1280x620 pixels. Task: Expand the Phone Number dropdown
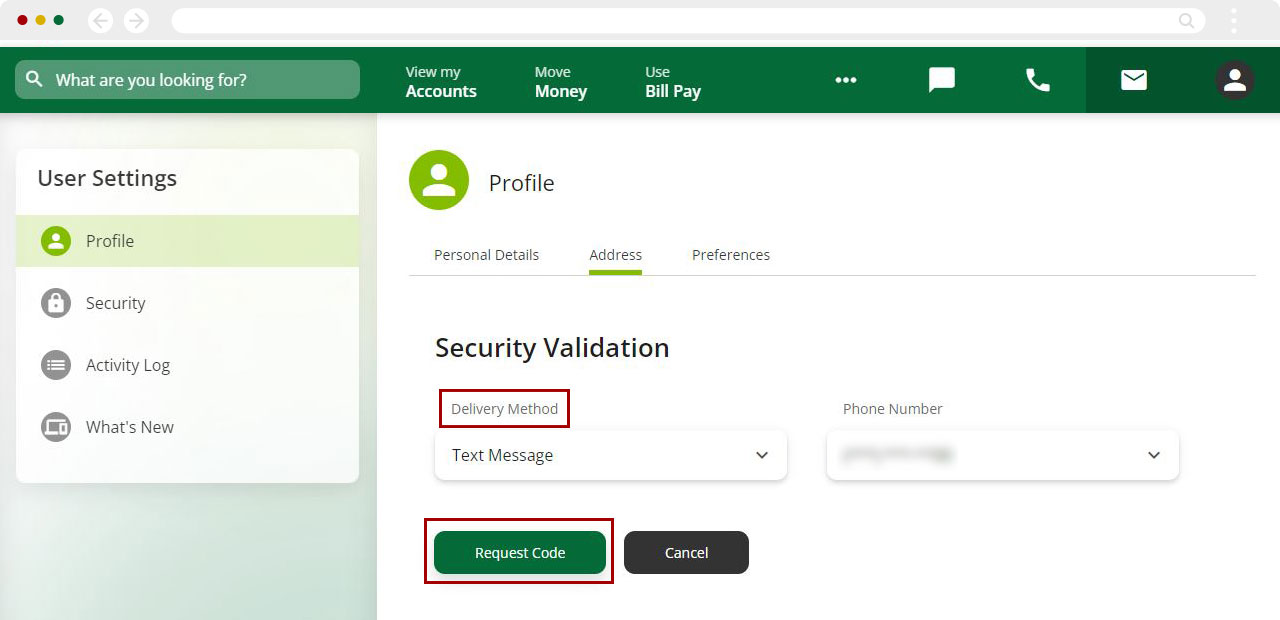pos(1002,455)
